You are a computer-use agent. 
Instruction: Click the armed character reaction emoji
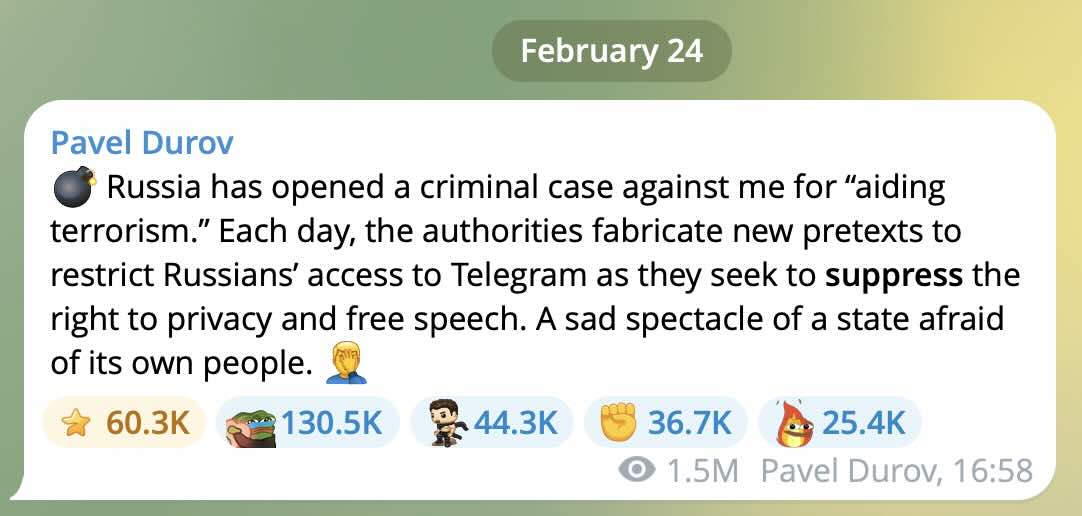[446, 423]
